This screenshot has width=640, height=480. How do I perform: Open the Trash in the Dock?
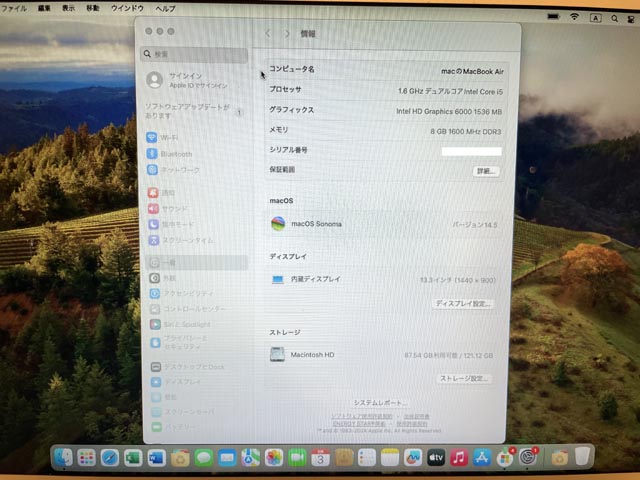tap(584, 457)
